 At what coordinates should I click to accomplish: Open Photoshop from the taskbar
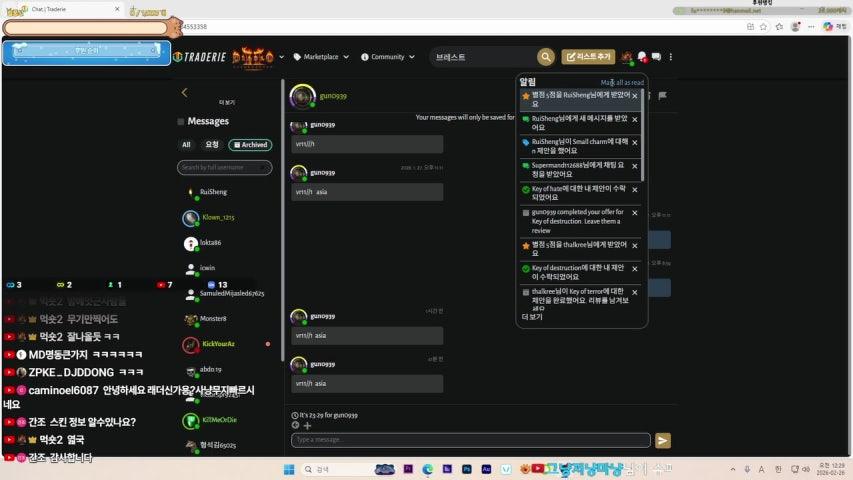(x=467, y=469)
